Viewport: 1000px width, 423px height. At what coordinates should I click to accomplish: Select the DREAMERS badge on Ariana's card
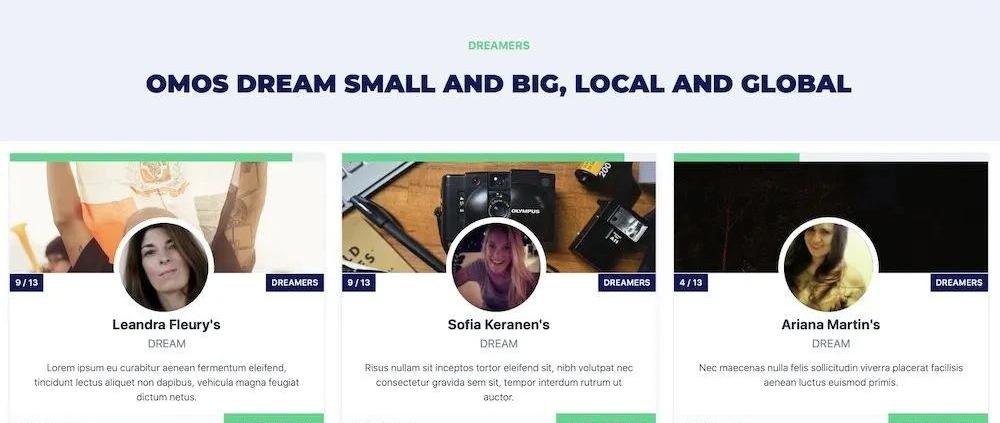(959, 283)
